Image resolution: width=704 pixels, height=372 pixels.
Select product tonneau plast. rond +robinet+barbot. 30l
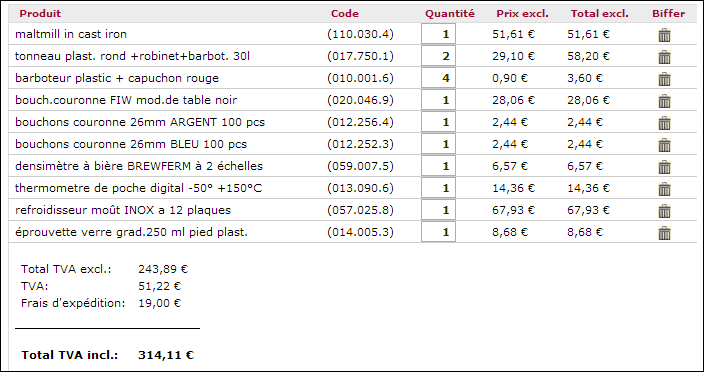[x=132, y=56]
